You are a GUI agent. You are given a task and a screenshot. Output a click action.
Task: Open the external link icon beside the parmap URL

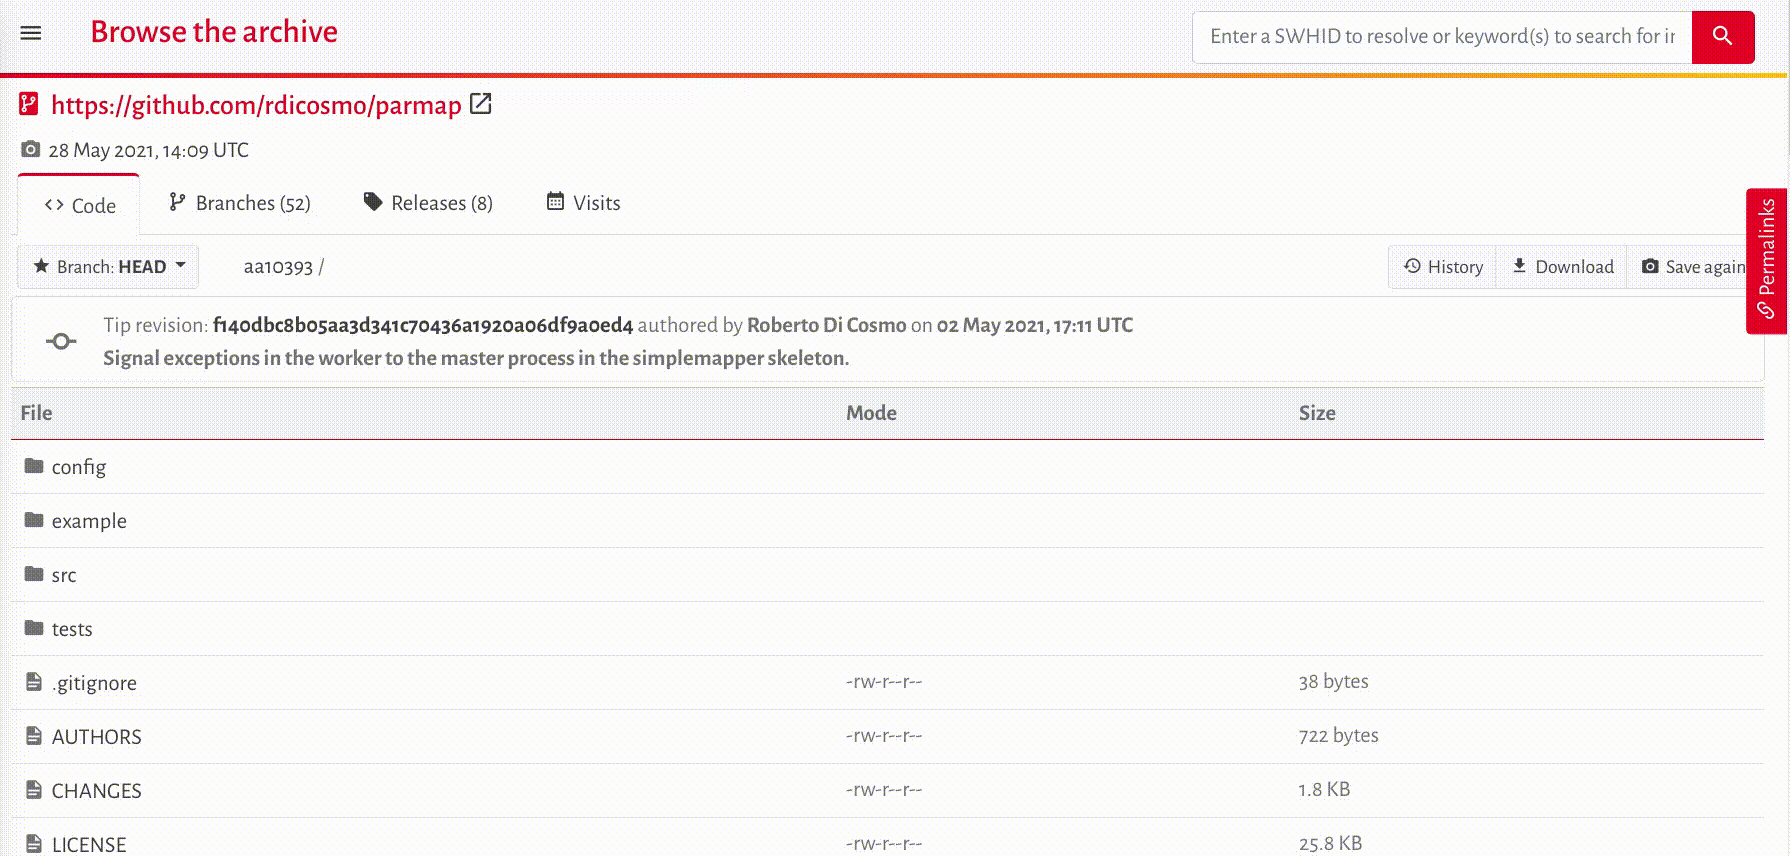(x=481, y=104)
